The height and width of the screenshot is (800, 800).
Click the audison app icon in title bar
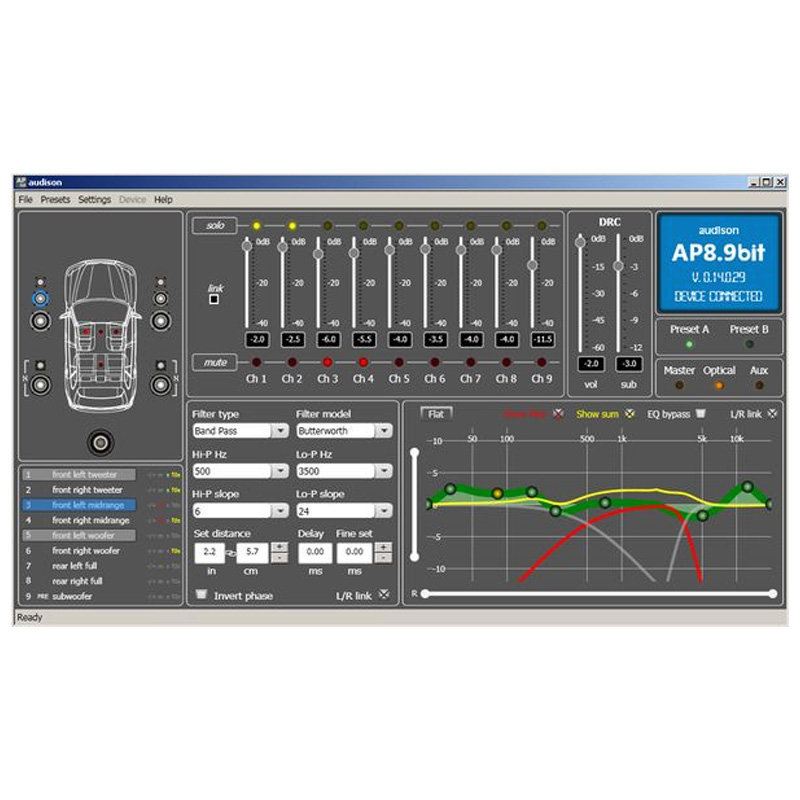pos(20,182)
